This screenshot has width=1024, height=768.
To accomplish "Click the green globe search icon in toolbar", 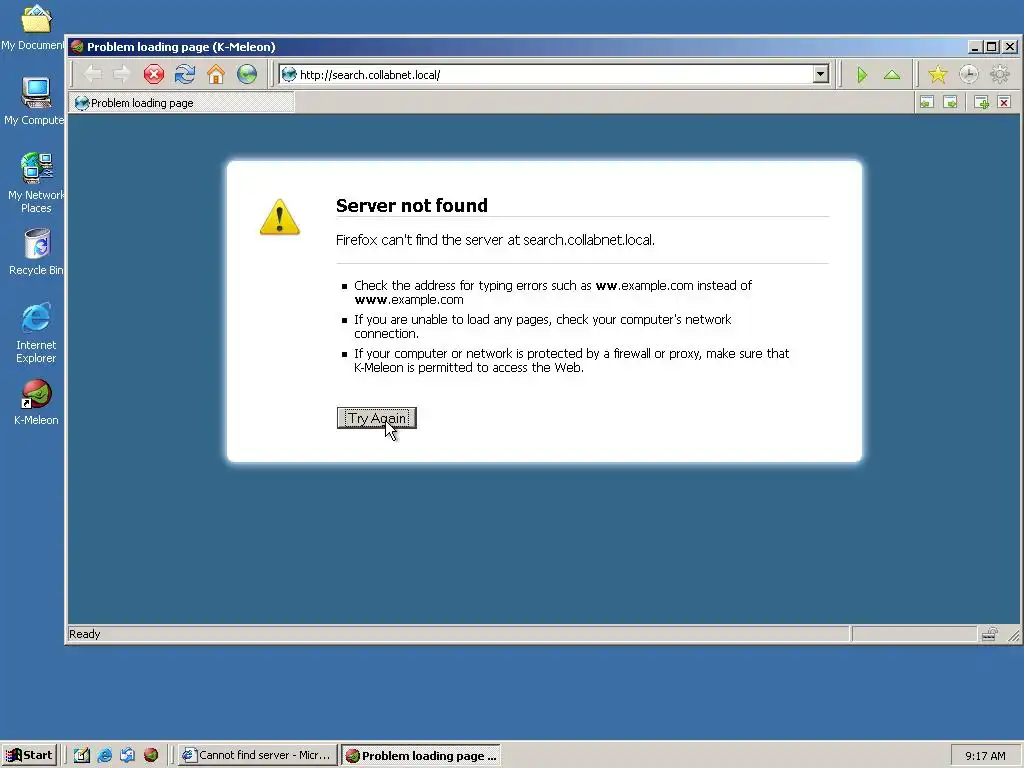I will tap(247, 74).
